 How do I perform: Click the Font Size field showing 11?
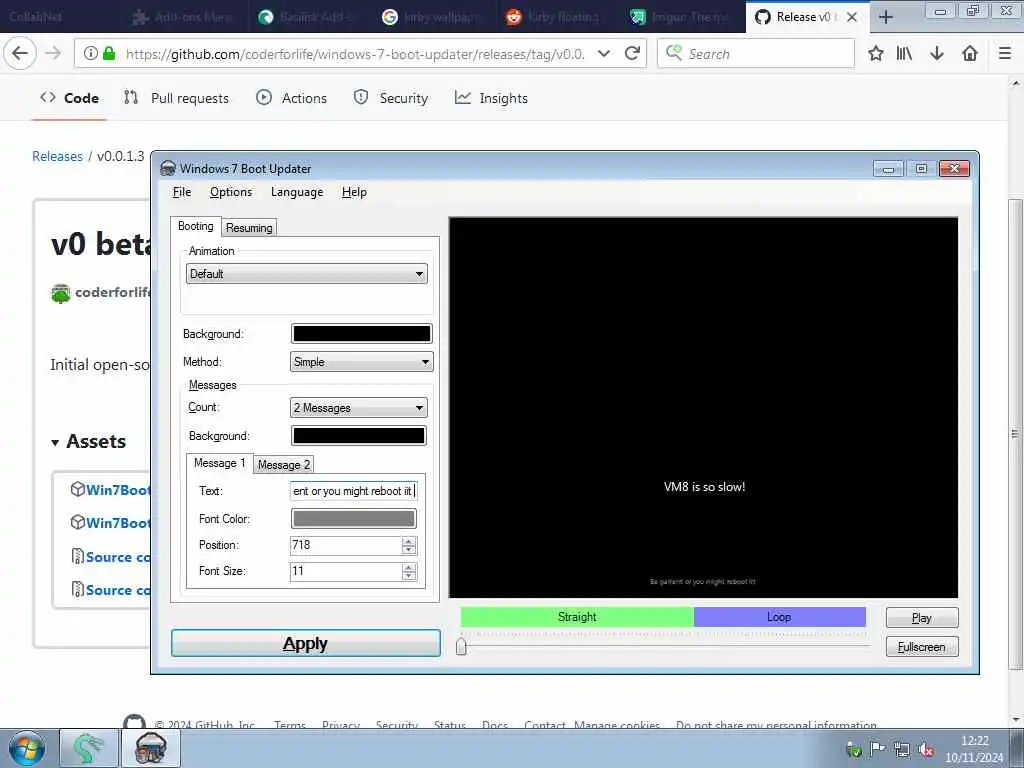346,571
